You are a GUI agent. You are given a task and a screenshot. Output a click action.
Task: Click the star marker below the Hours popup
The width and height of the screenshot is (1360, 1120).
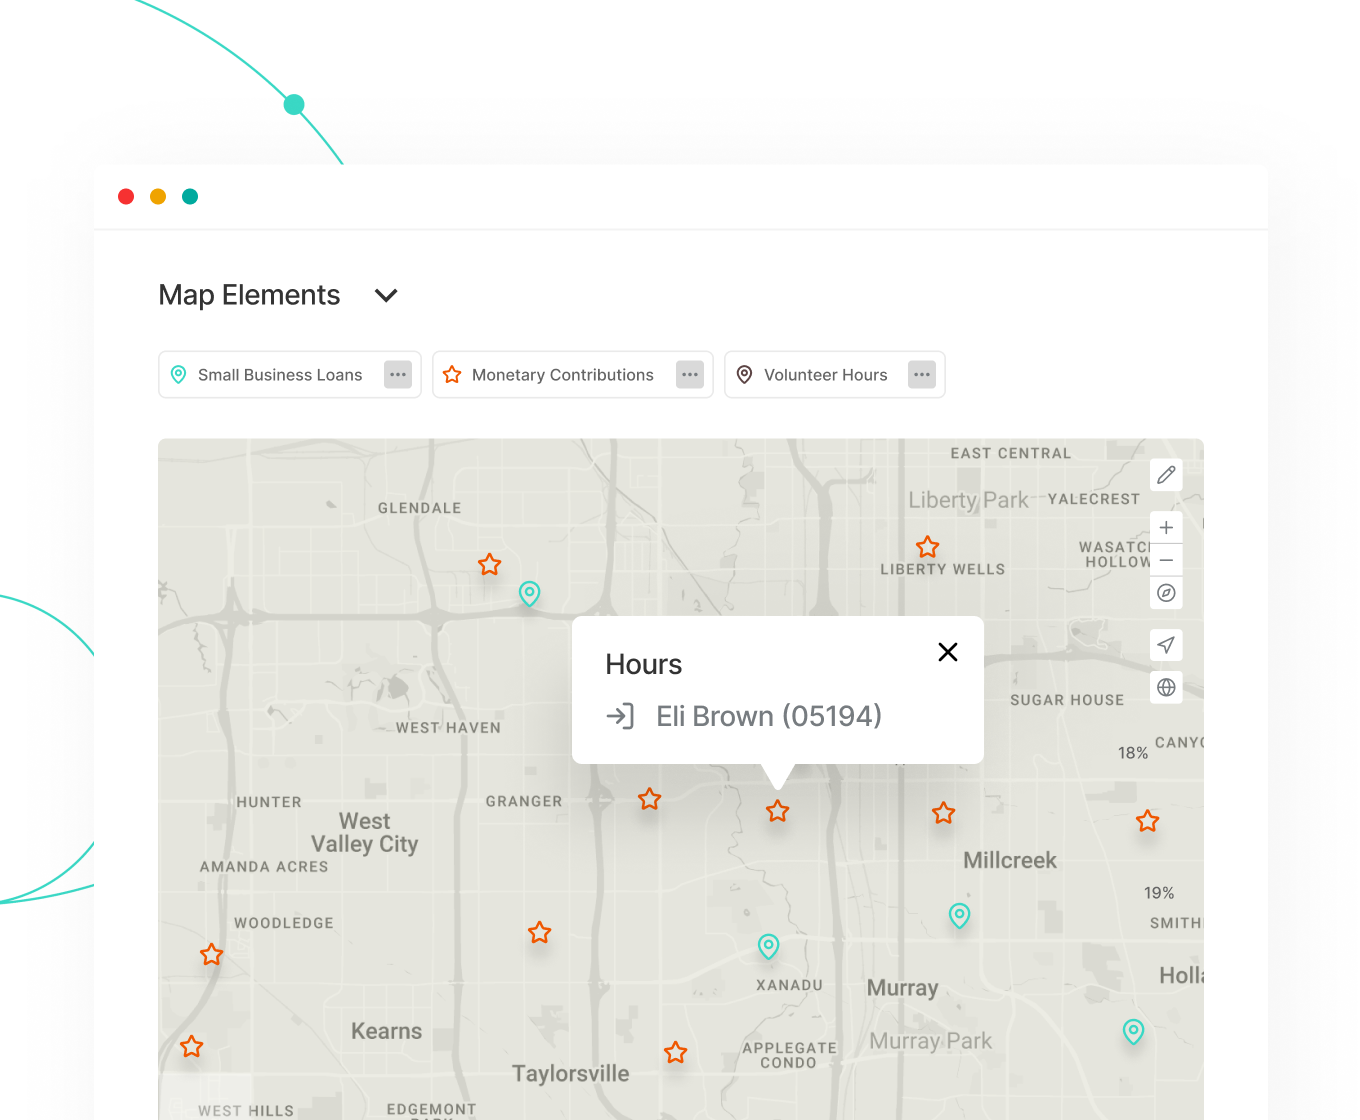pos(778,811)
